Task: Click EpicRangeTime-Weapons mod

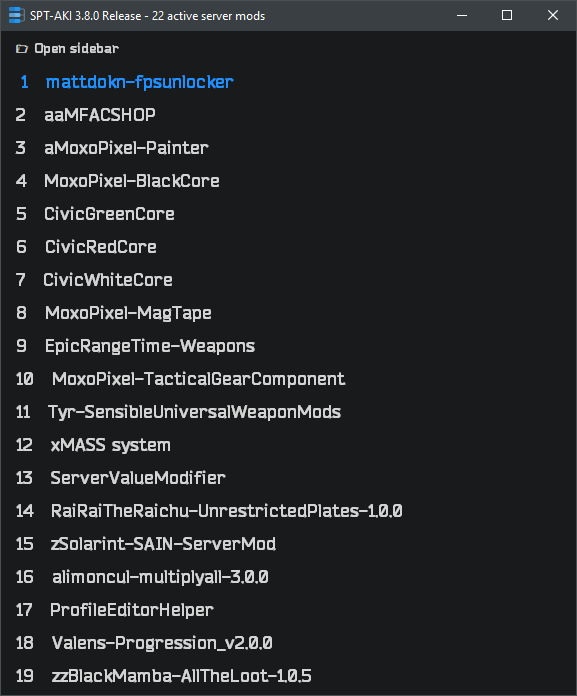Action: (150, 346)
